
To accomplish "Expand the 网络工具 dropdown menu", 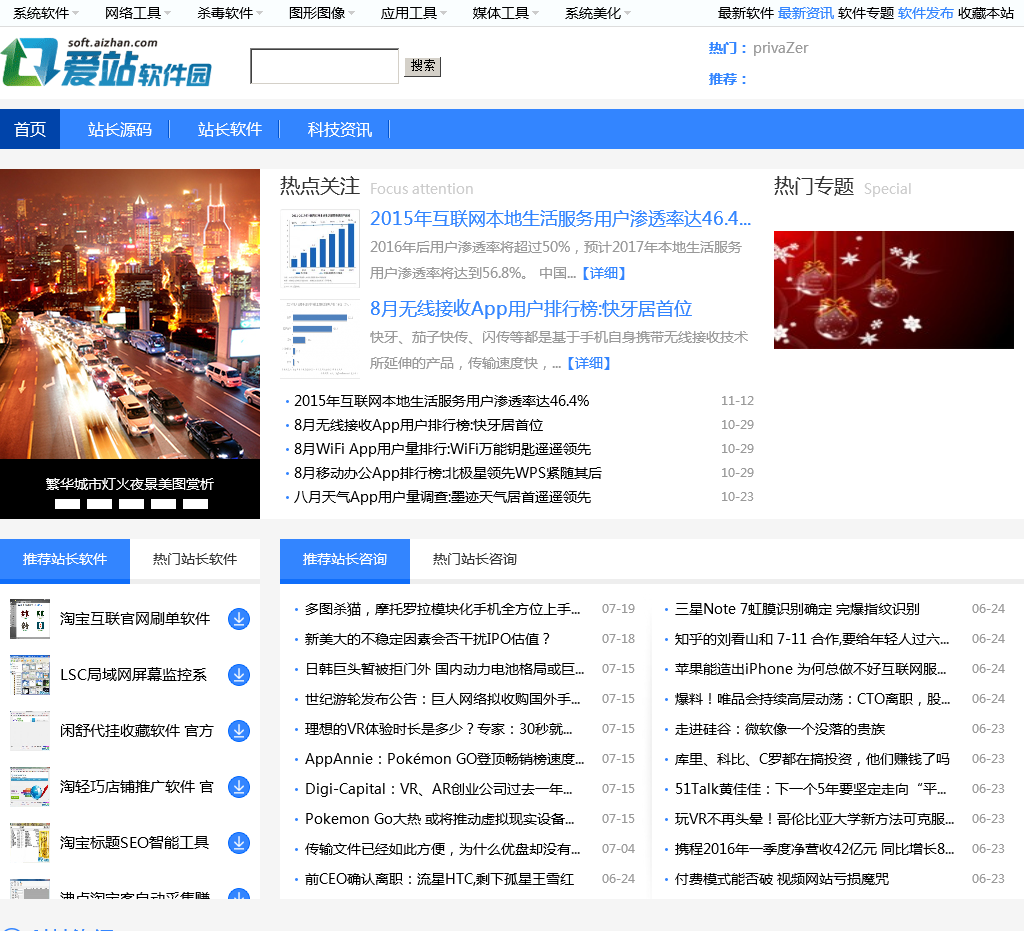I will 138,13.
